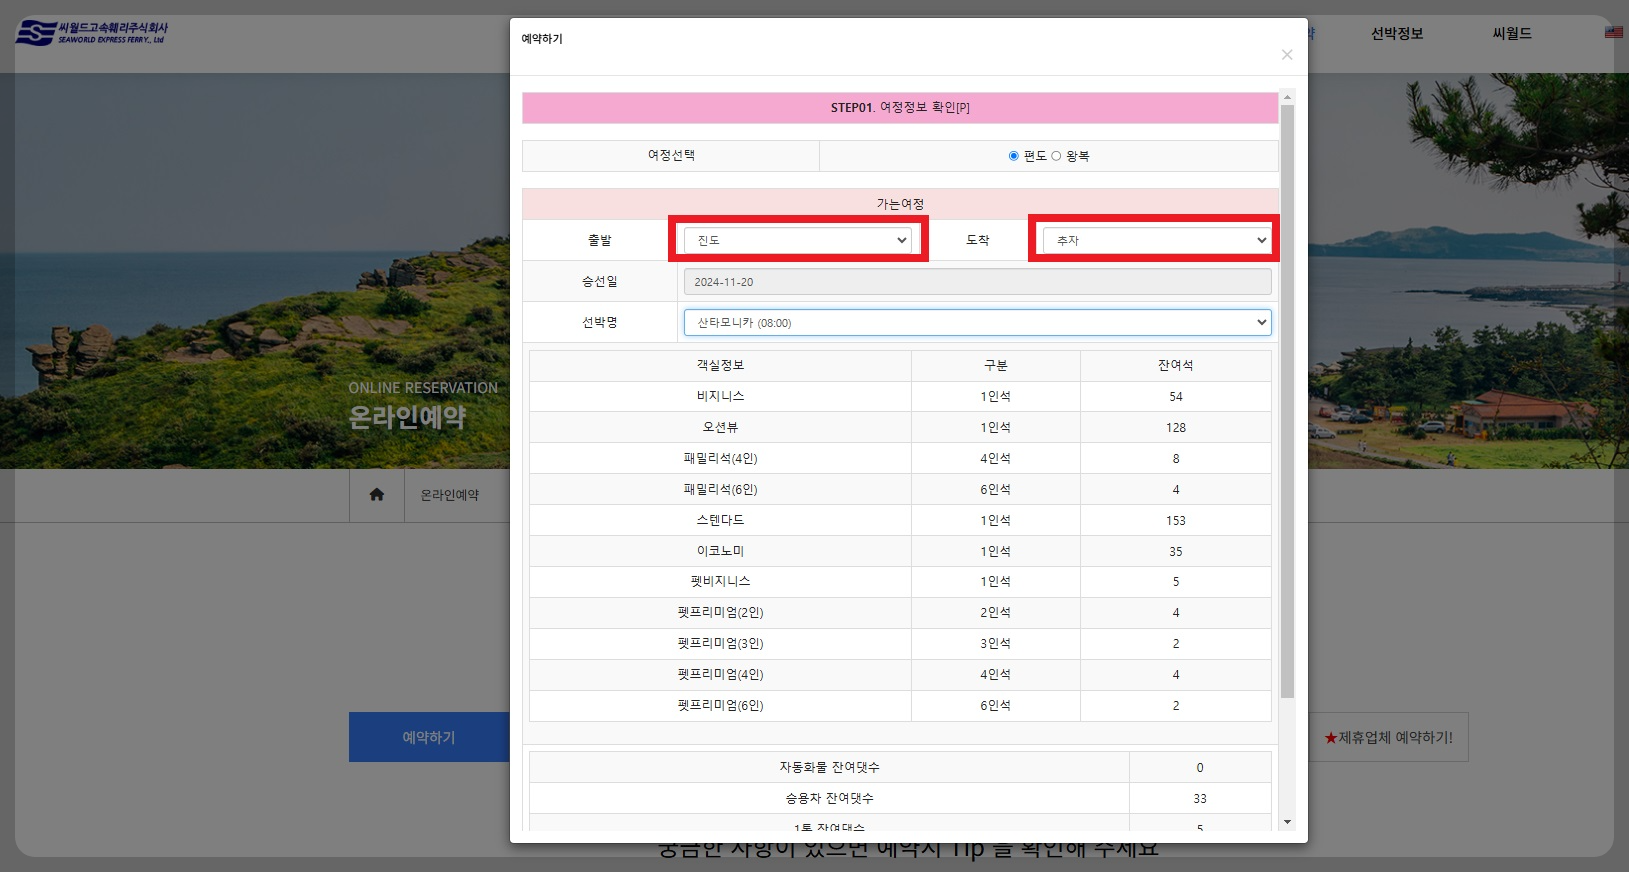
Task: Click the 여정선택 label cell
Action: click(671, 156)
